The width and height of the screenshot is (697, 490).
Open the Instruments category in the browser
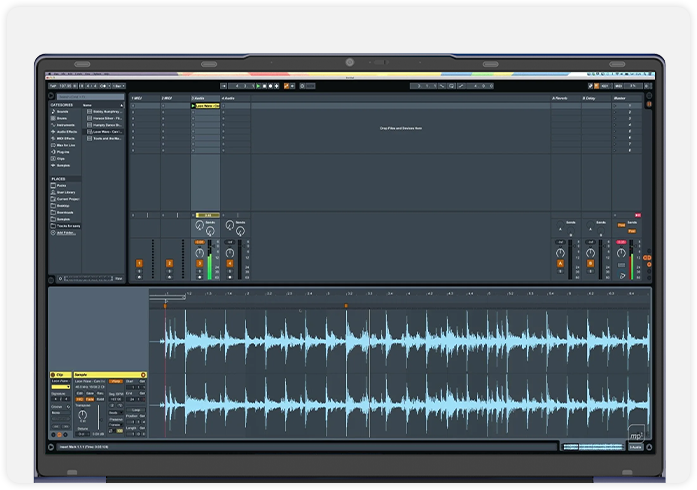pyautogui.click(x=64, y=125)
